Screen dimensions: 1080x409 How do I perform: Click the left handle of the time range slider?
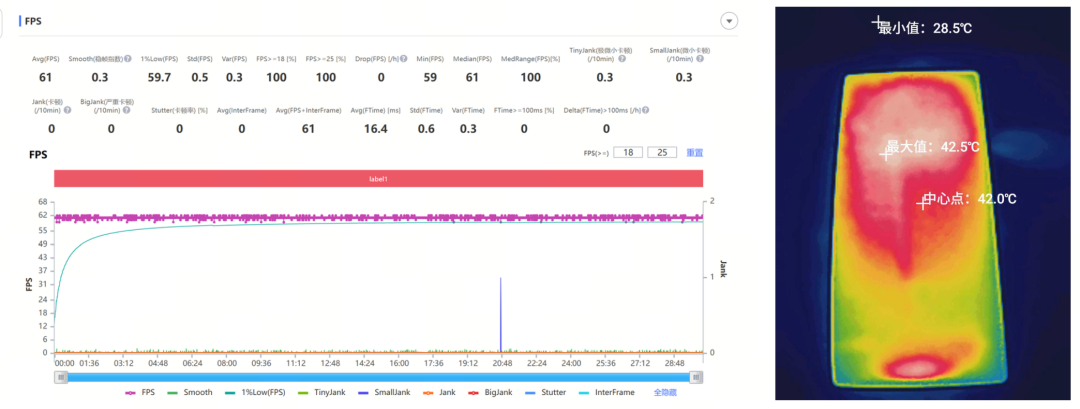(x=61, y=377)
